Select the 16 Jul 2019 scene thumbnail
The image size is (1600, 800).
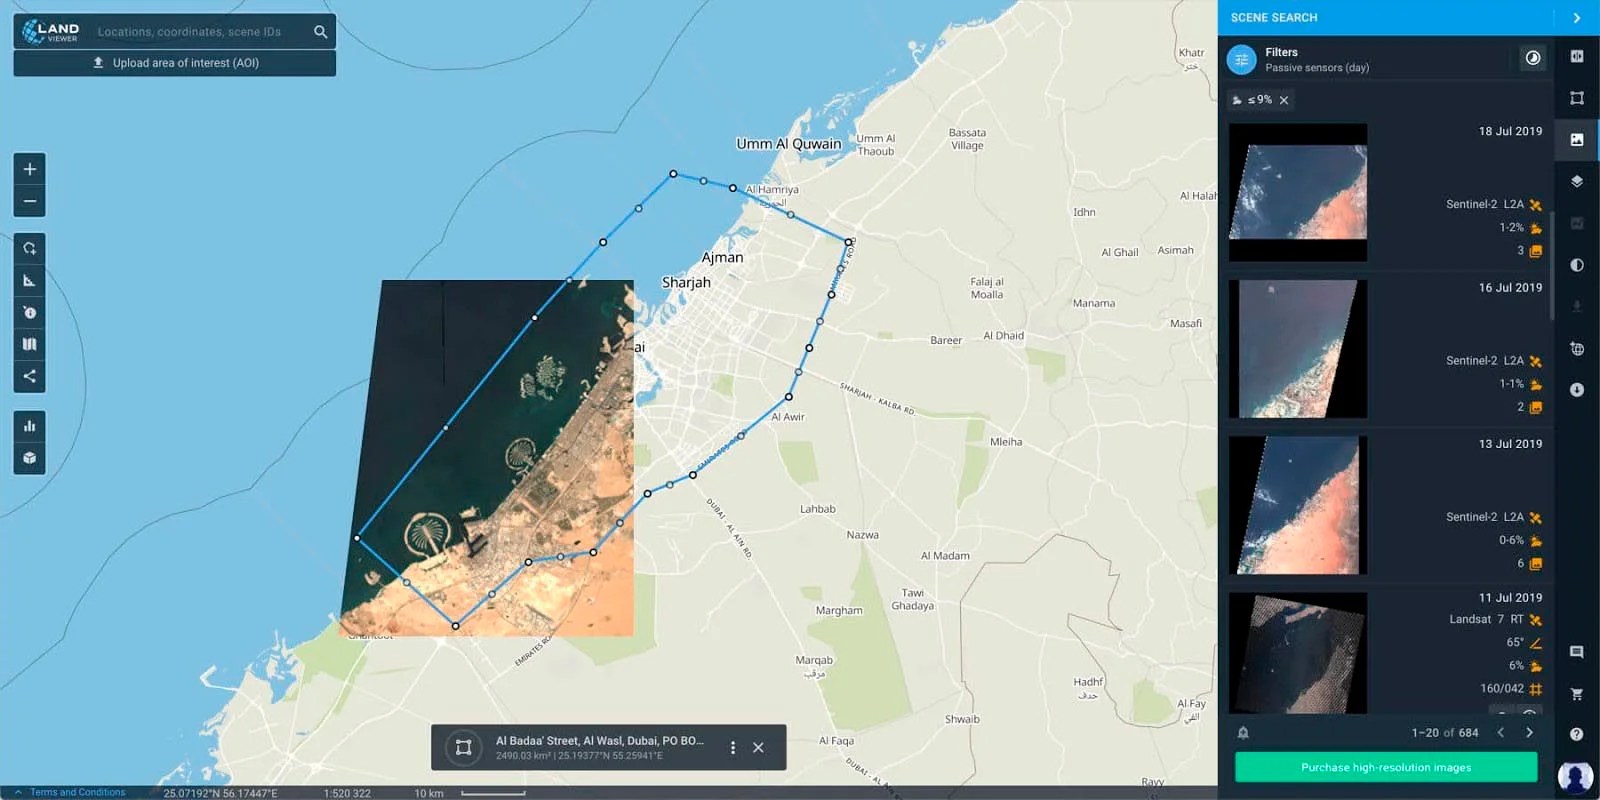pyautogui.click(x=1298, y=349)
